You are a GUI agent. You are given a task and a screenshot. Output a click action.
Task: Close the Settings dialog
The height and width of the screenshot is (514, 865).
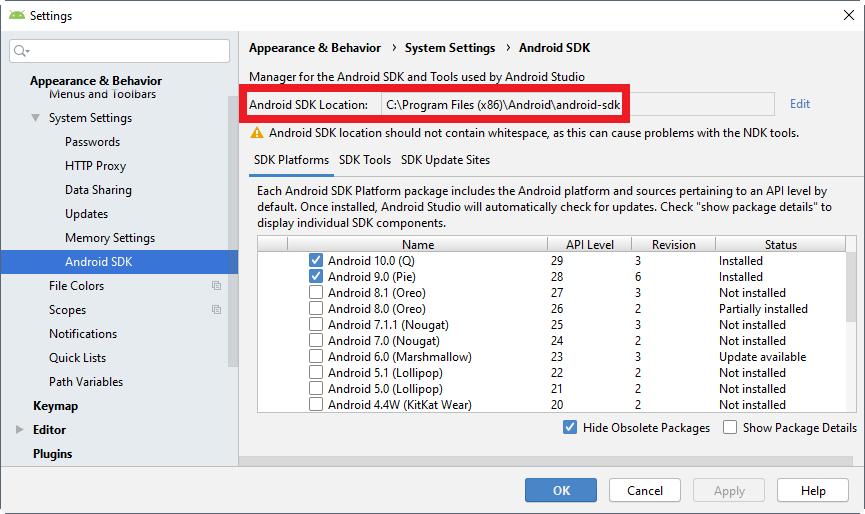[x=848, y=15]
